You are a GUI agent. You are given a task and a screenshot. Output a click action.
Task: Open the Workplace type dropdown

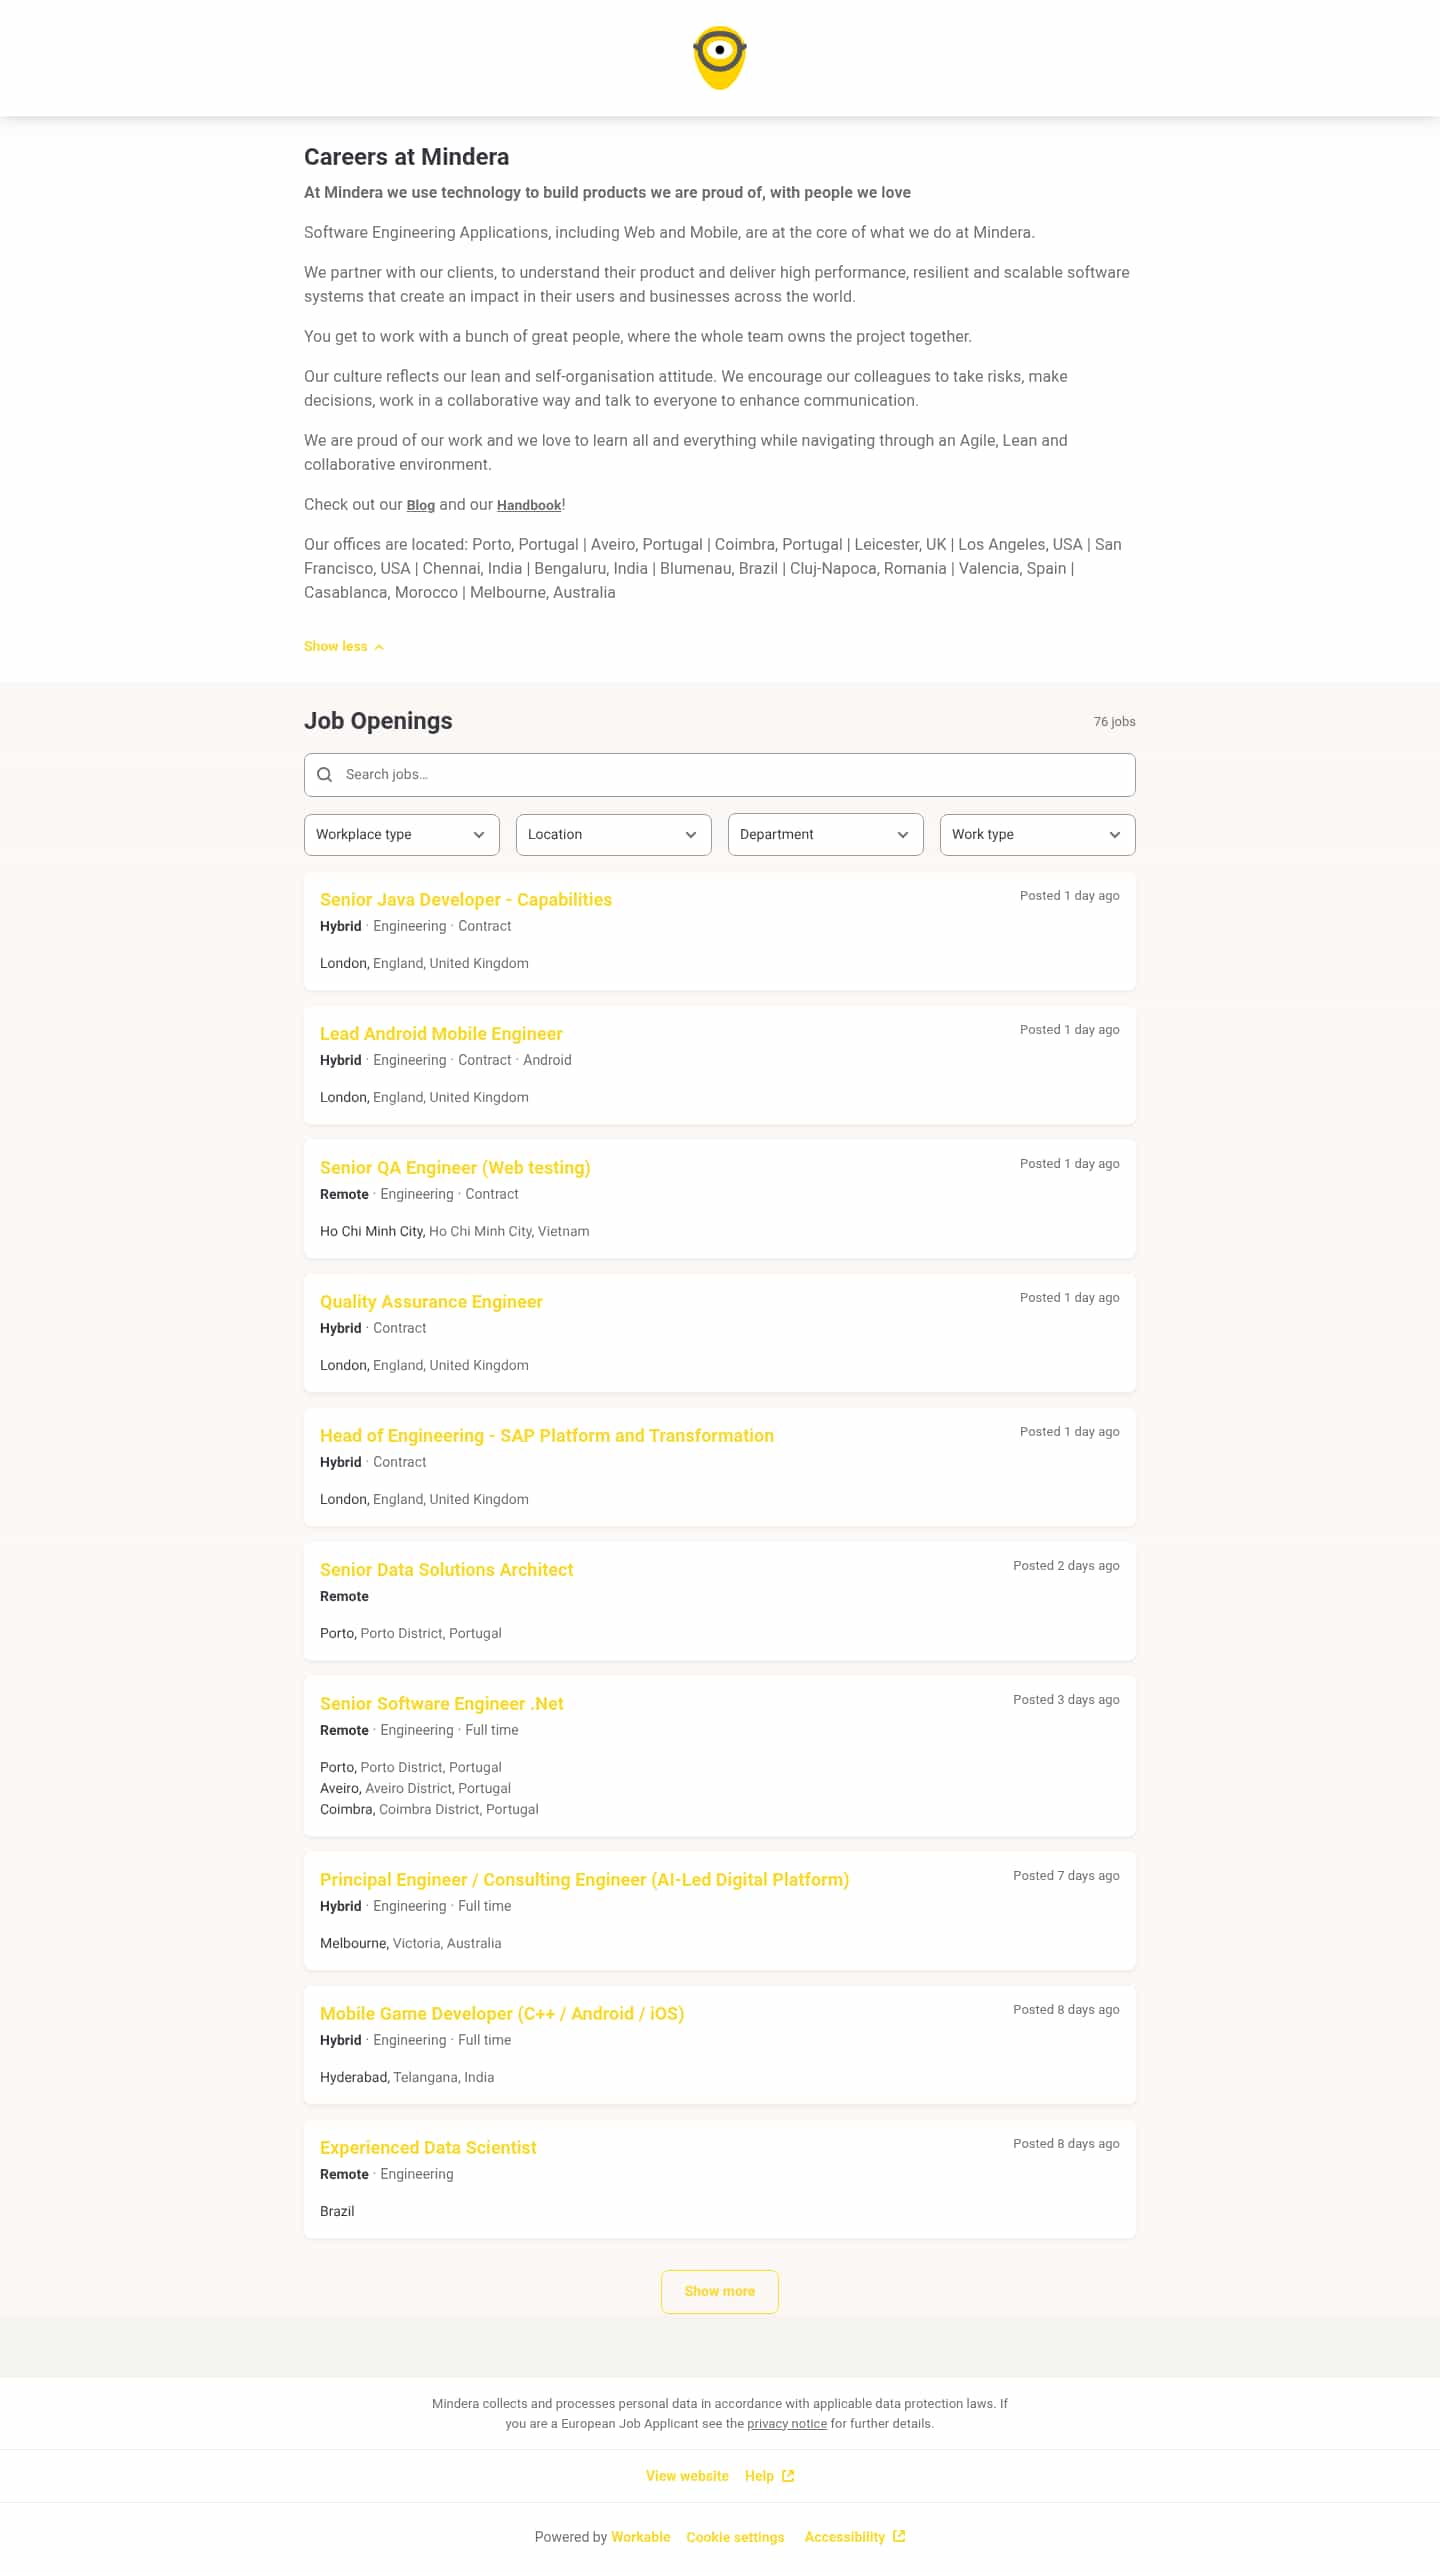click(x=402, y=835)
